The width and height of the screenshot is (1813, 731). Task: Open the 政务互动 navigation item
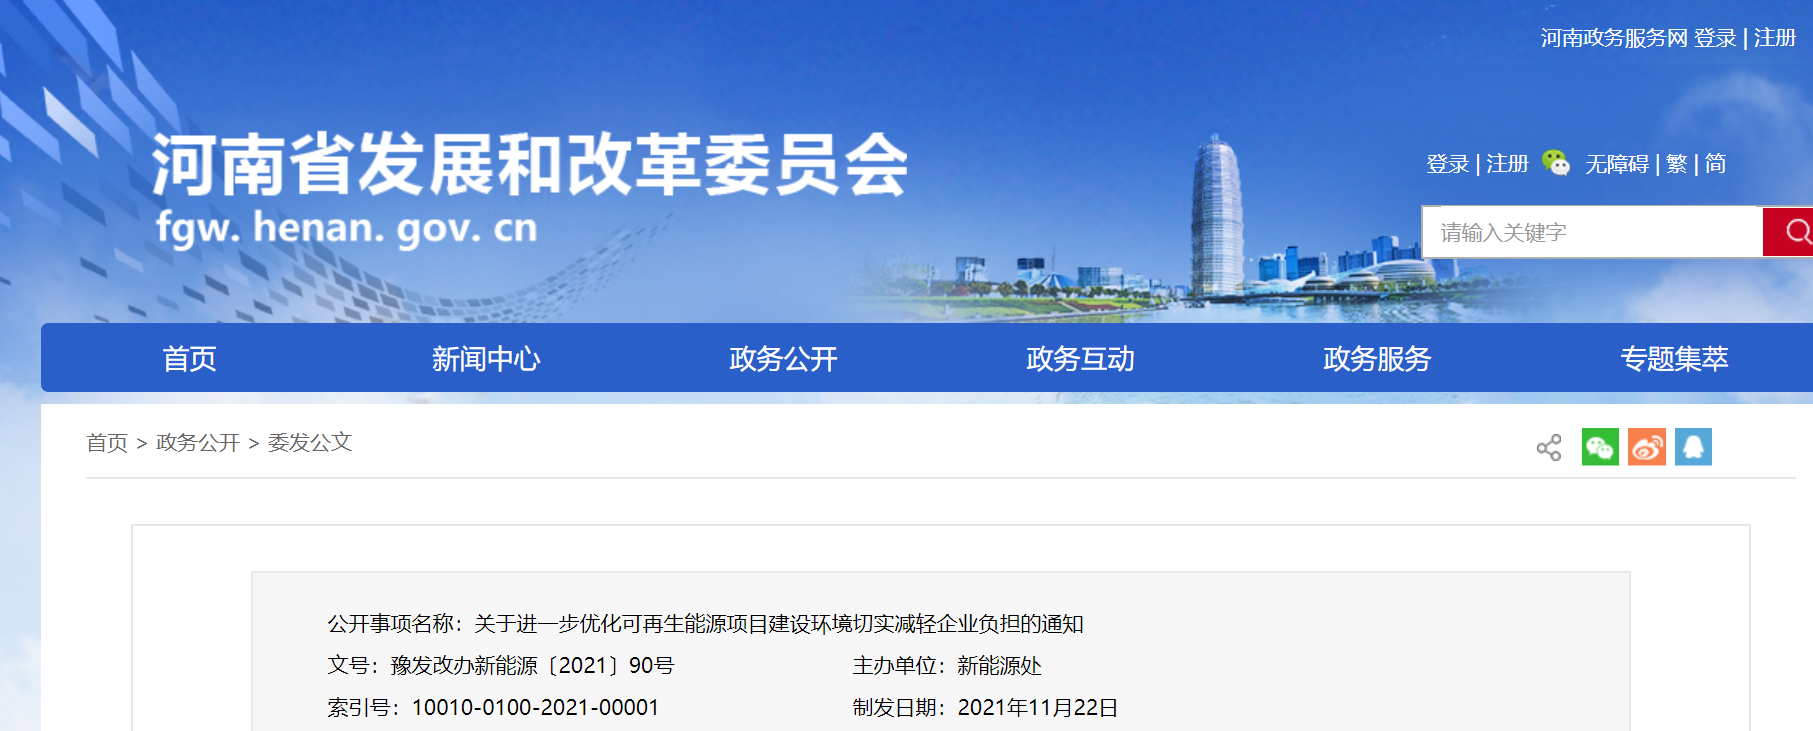pos(1080,358)
